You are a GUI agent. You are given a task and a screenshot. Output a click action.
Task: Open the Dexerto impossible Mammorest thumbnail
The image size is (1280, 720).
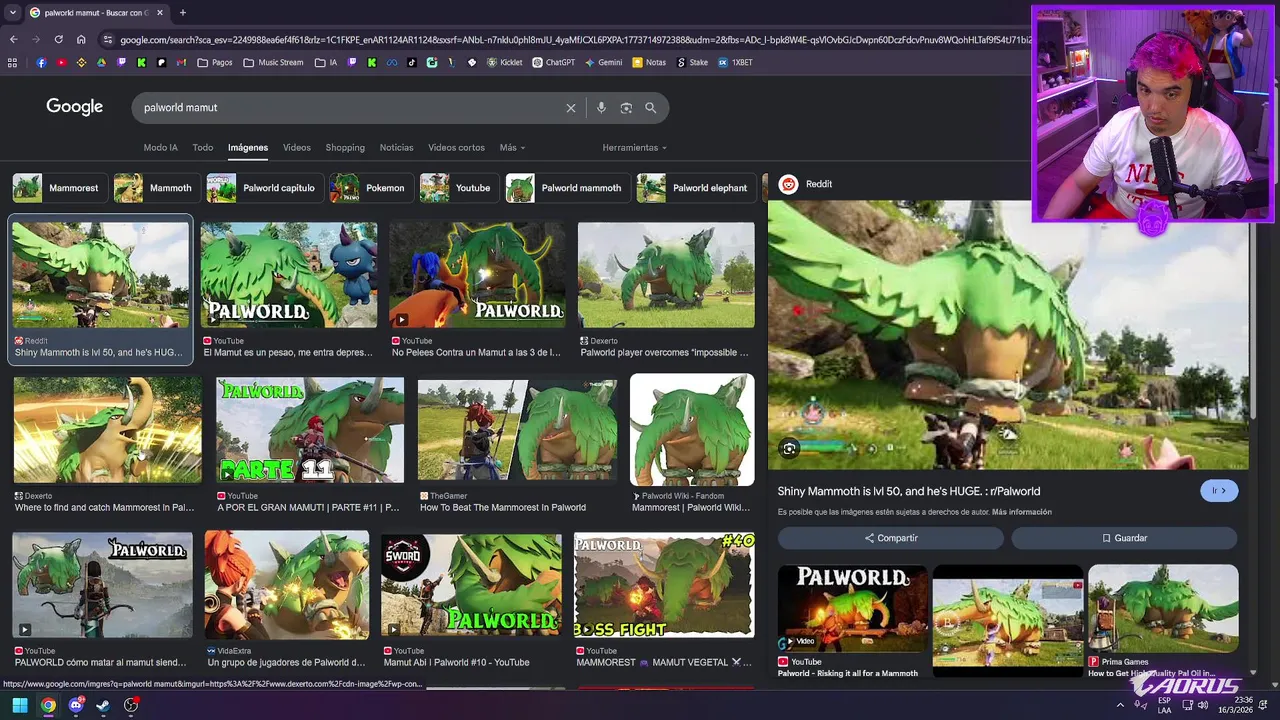click(666, 275)
